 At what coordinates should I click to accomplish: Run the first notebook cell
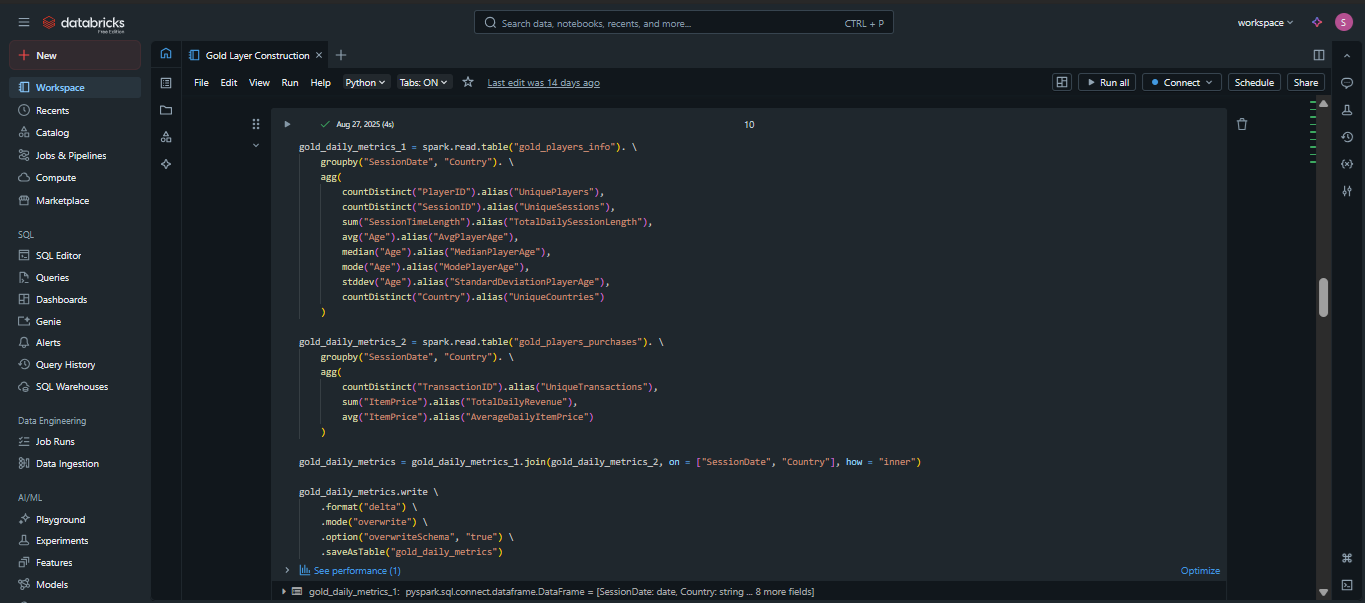(x=287, y=124)
